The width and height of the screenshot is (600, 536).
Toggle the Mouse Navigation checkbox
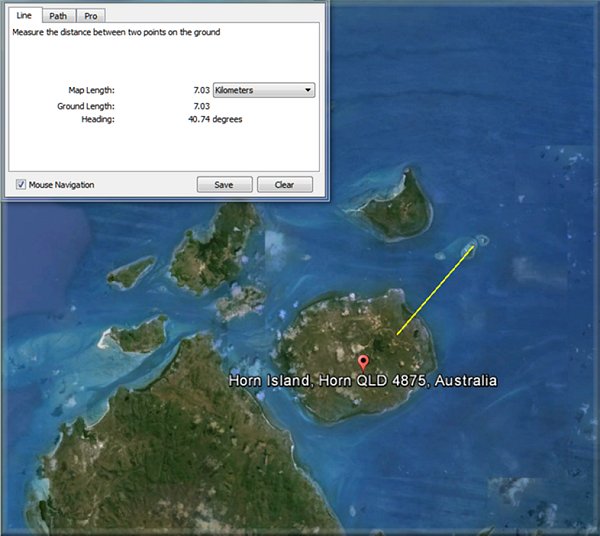[x=21, y=184]
